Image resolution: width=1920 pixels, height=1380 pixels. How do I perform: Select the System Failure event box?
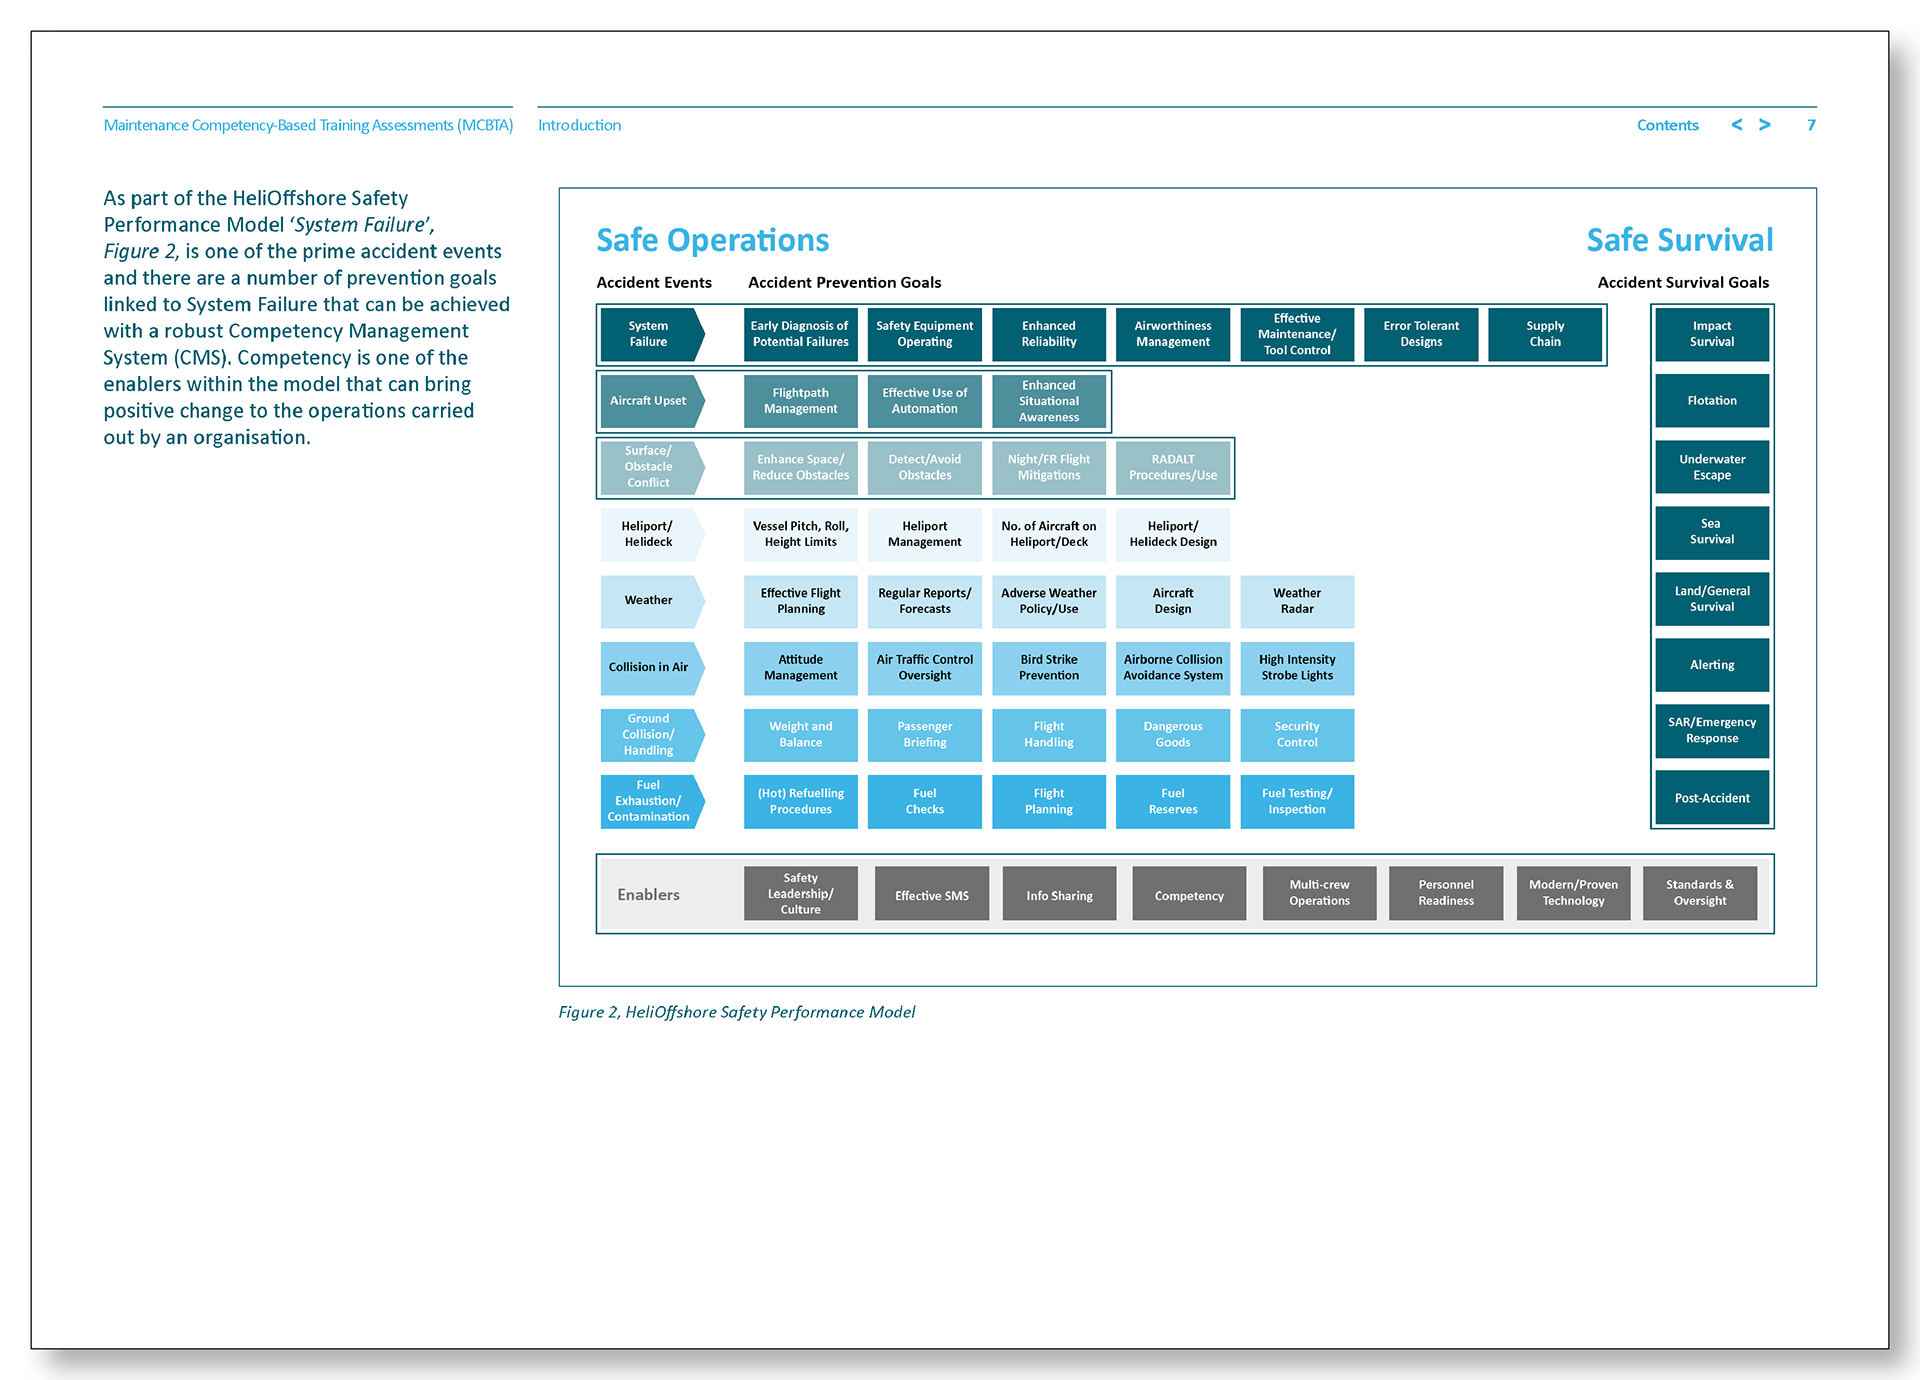coord(649,334)
